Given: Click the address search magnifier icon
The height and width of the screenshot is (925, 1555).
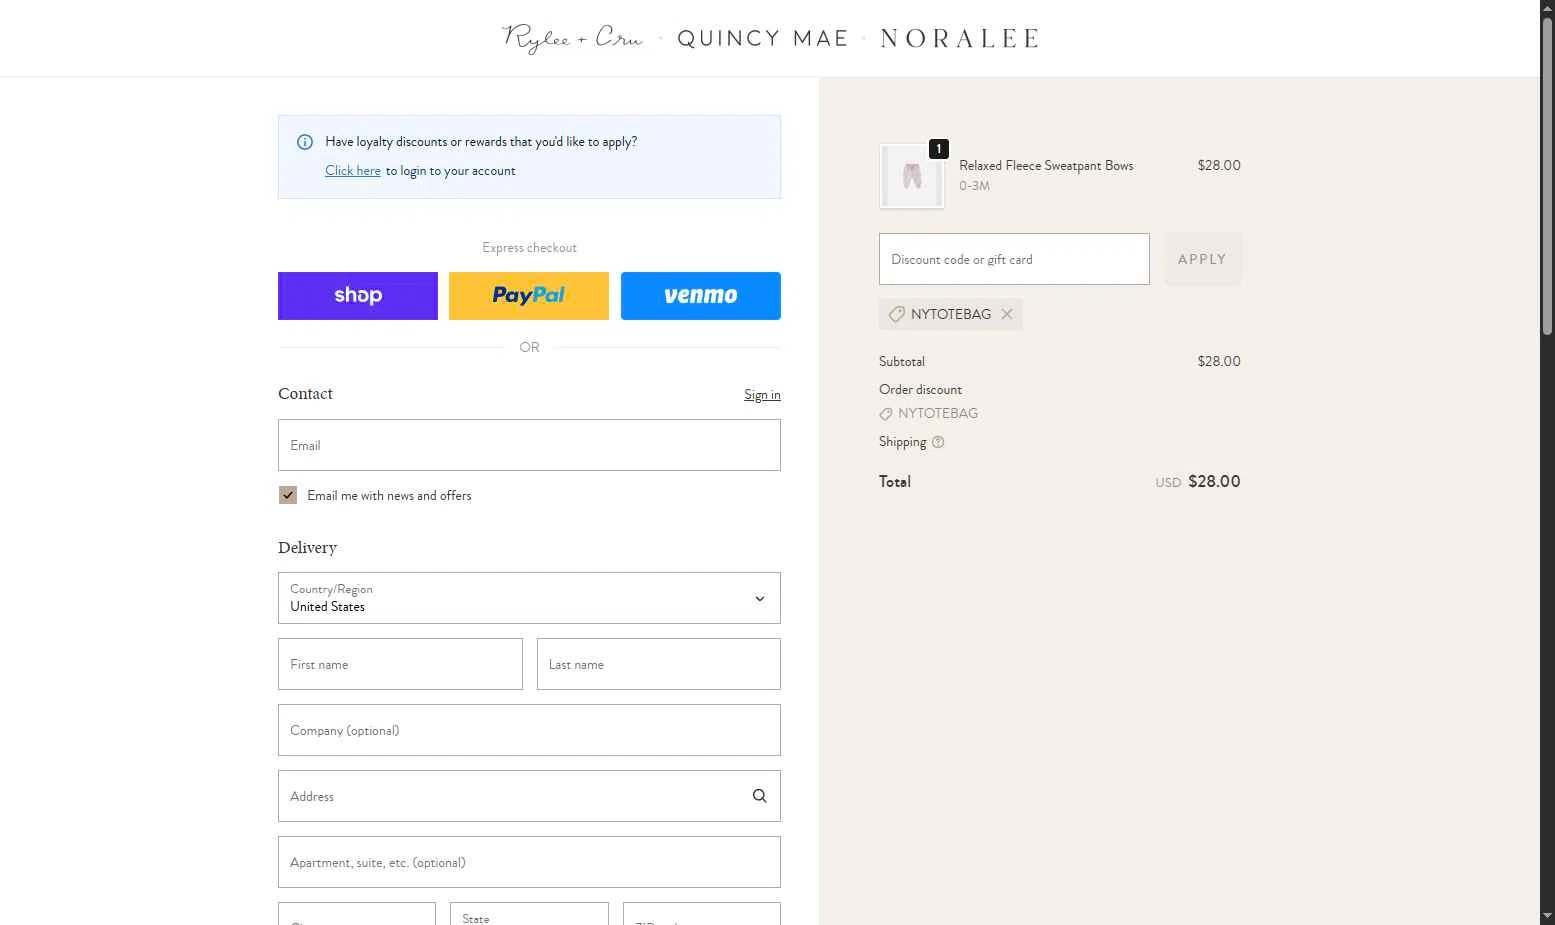Looking at the screenshot, I should coord(760,796).
